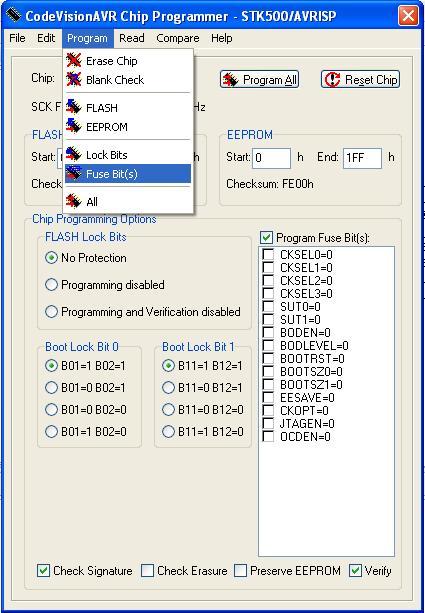Select All in the Program menu

pos(128,202)
